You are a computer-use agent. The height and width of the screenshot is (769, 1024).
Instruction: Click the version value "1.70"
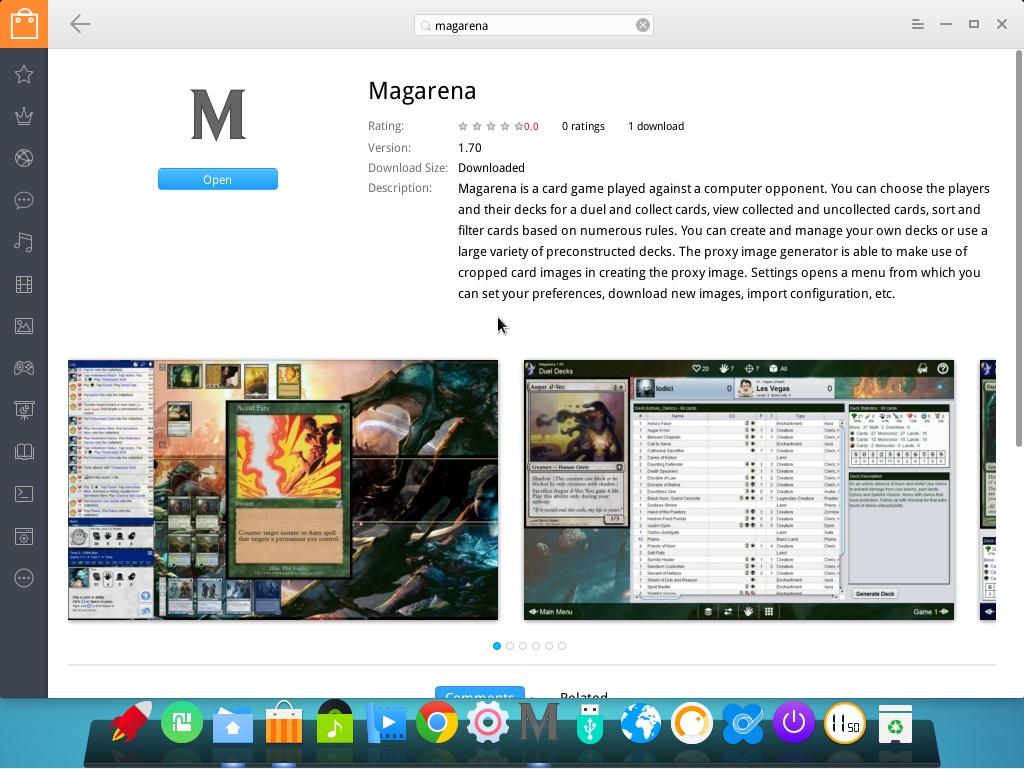[x=470, y=148]
